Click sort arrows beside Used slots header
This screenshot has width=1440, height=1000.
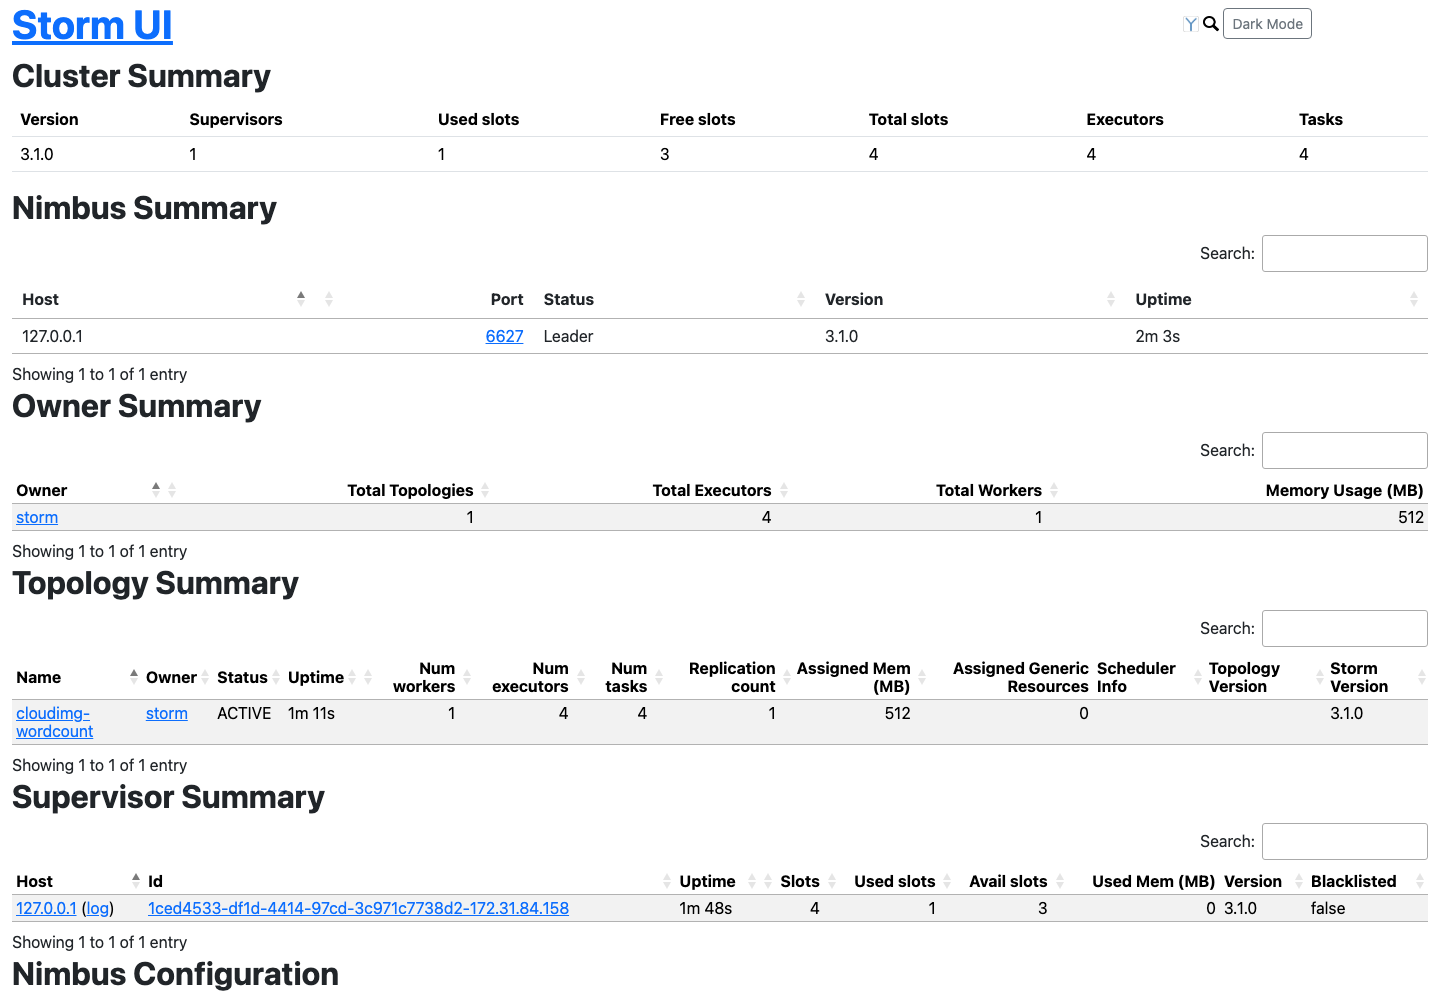click(x=947, y=881)
